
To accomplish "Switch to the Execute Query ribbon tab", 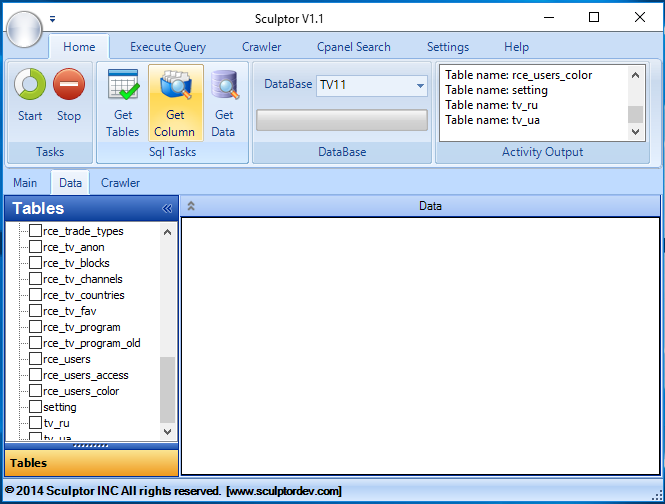I will (168, 47).
